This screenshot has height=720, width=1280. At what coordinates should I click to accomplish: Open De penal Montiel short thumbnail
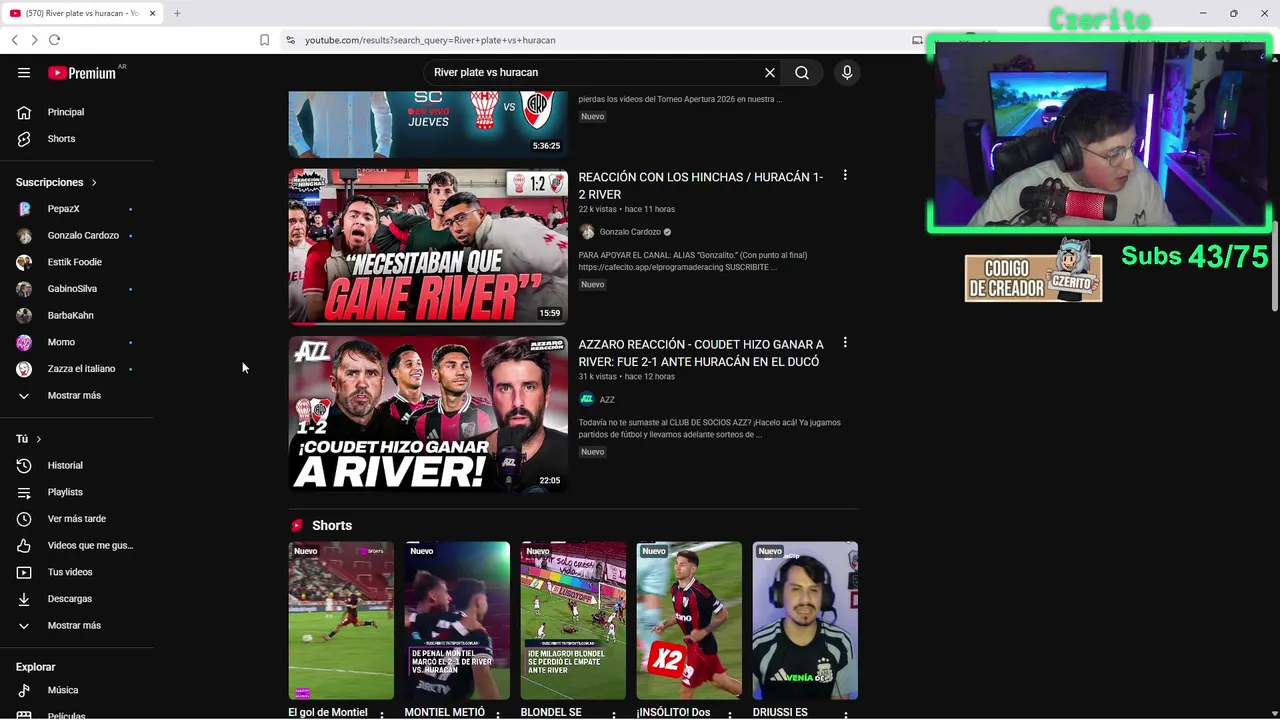(457, 621)
